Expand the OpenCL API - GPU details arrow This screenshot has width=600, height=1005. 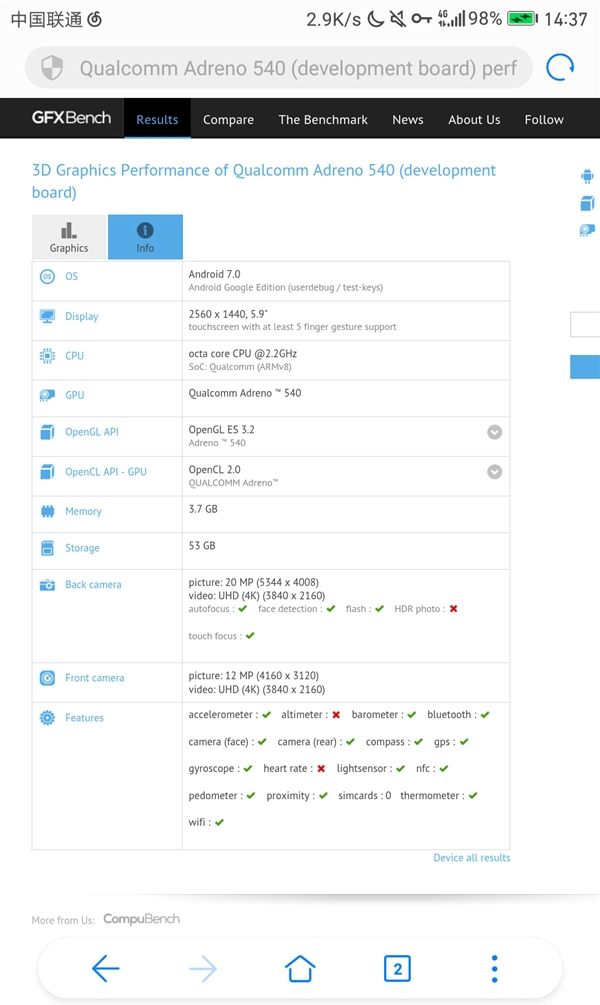tap(494, 472)
